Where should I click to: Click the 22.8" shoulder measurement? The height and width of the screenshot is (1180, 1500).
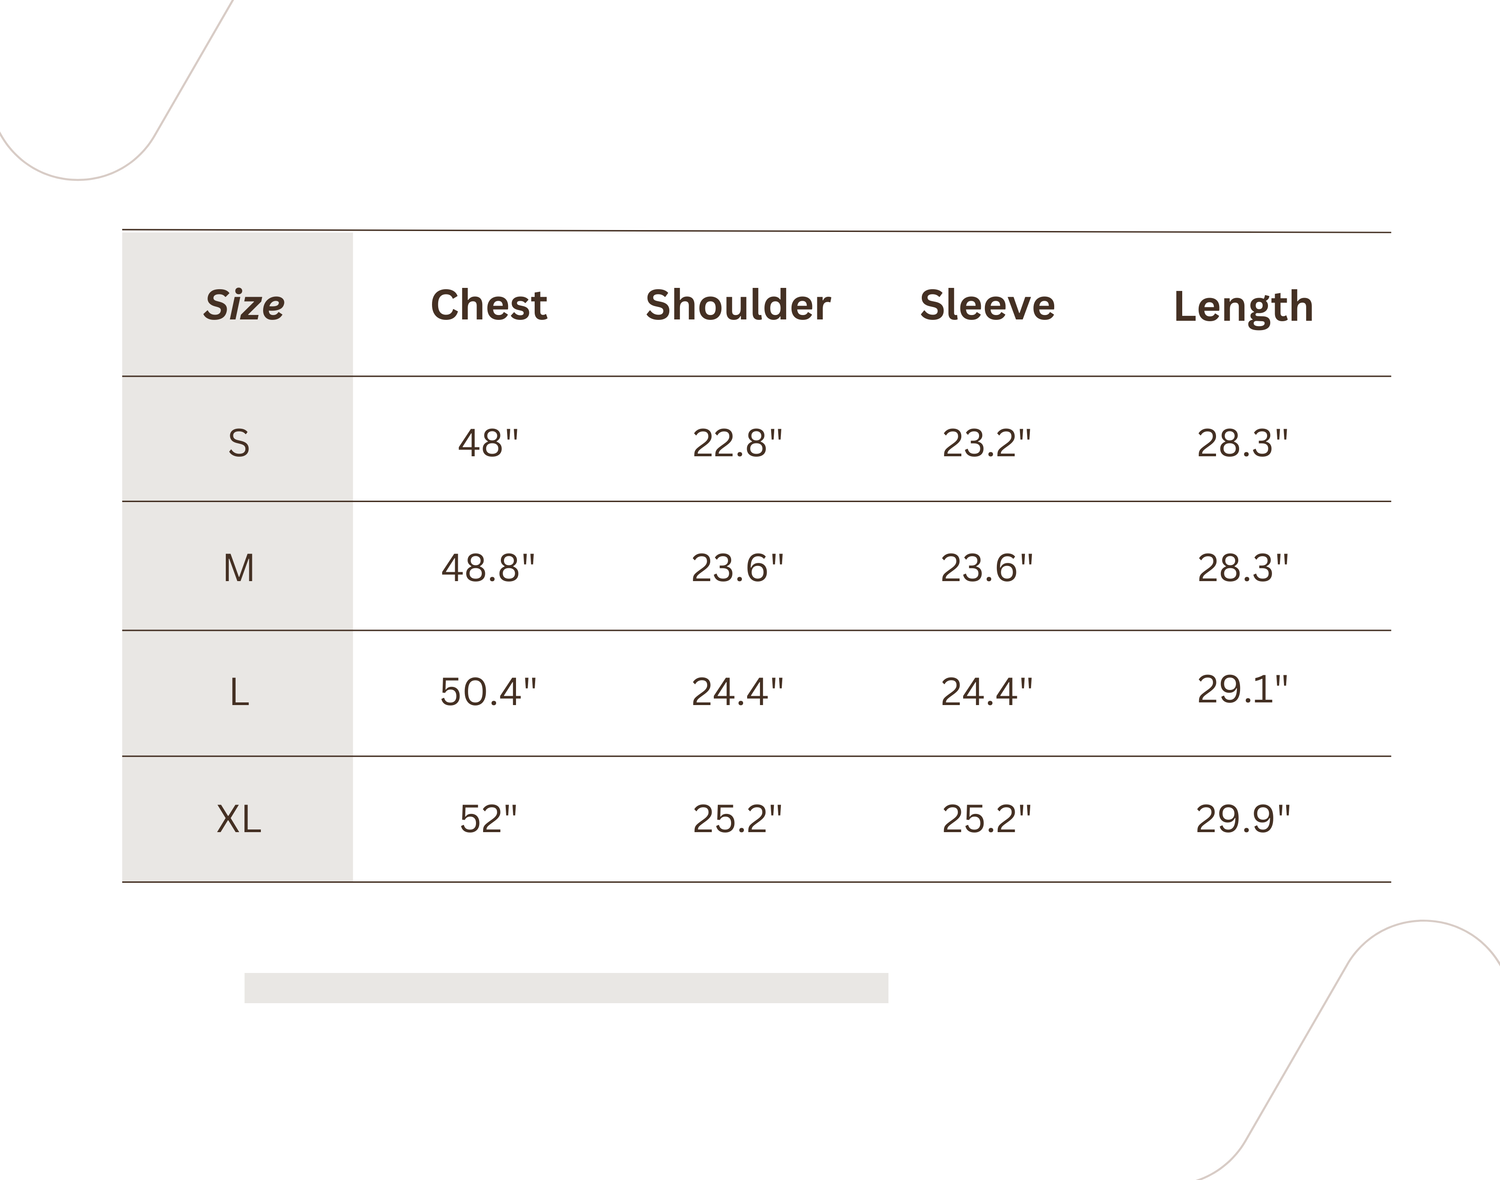[738, 442]
